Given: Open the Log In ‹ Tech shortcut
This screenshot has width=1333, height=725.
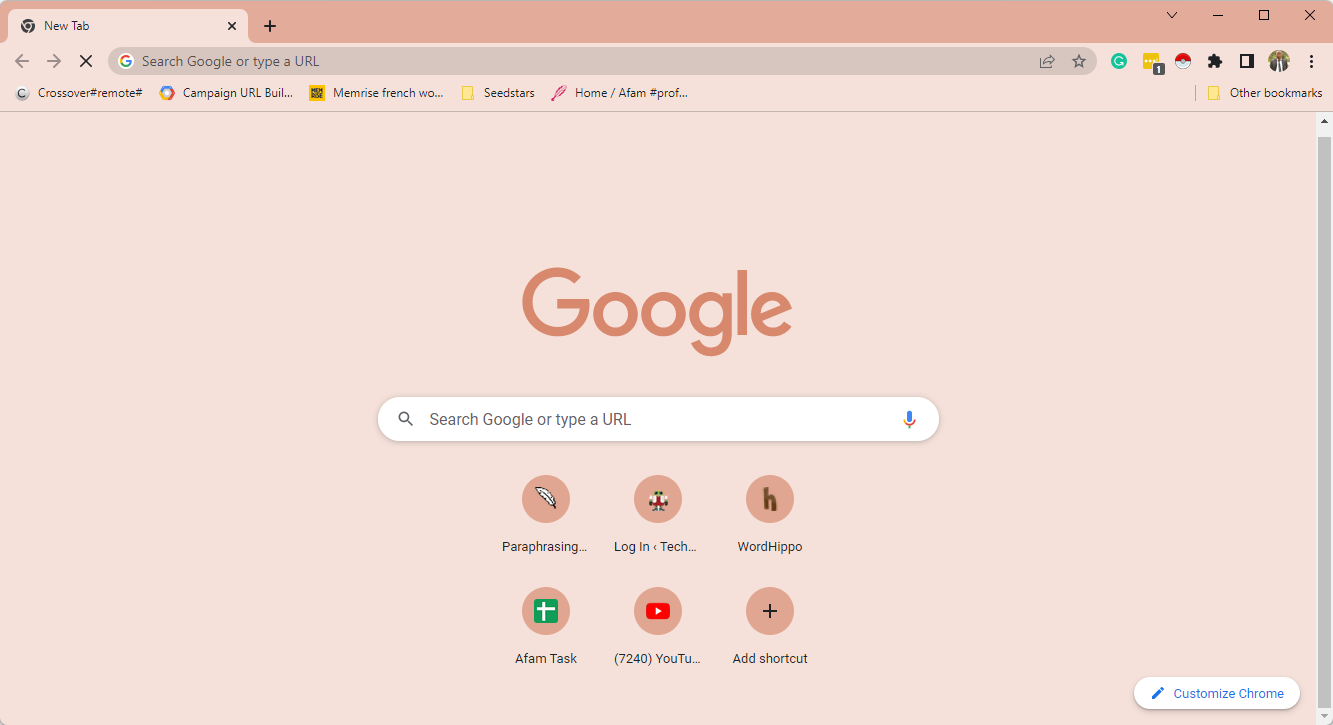Looking at the screenshot, I should click(x=657, y=515).
